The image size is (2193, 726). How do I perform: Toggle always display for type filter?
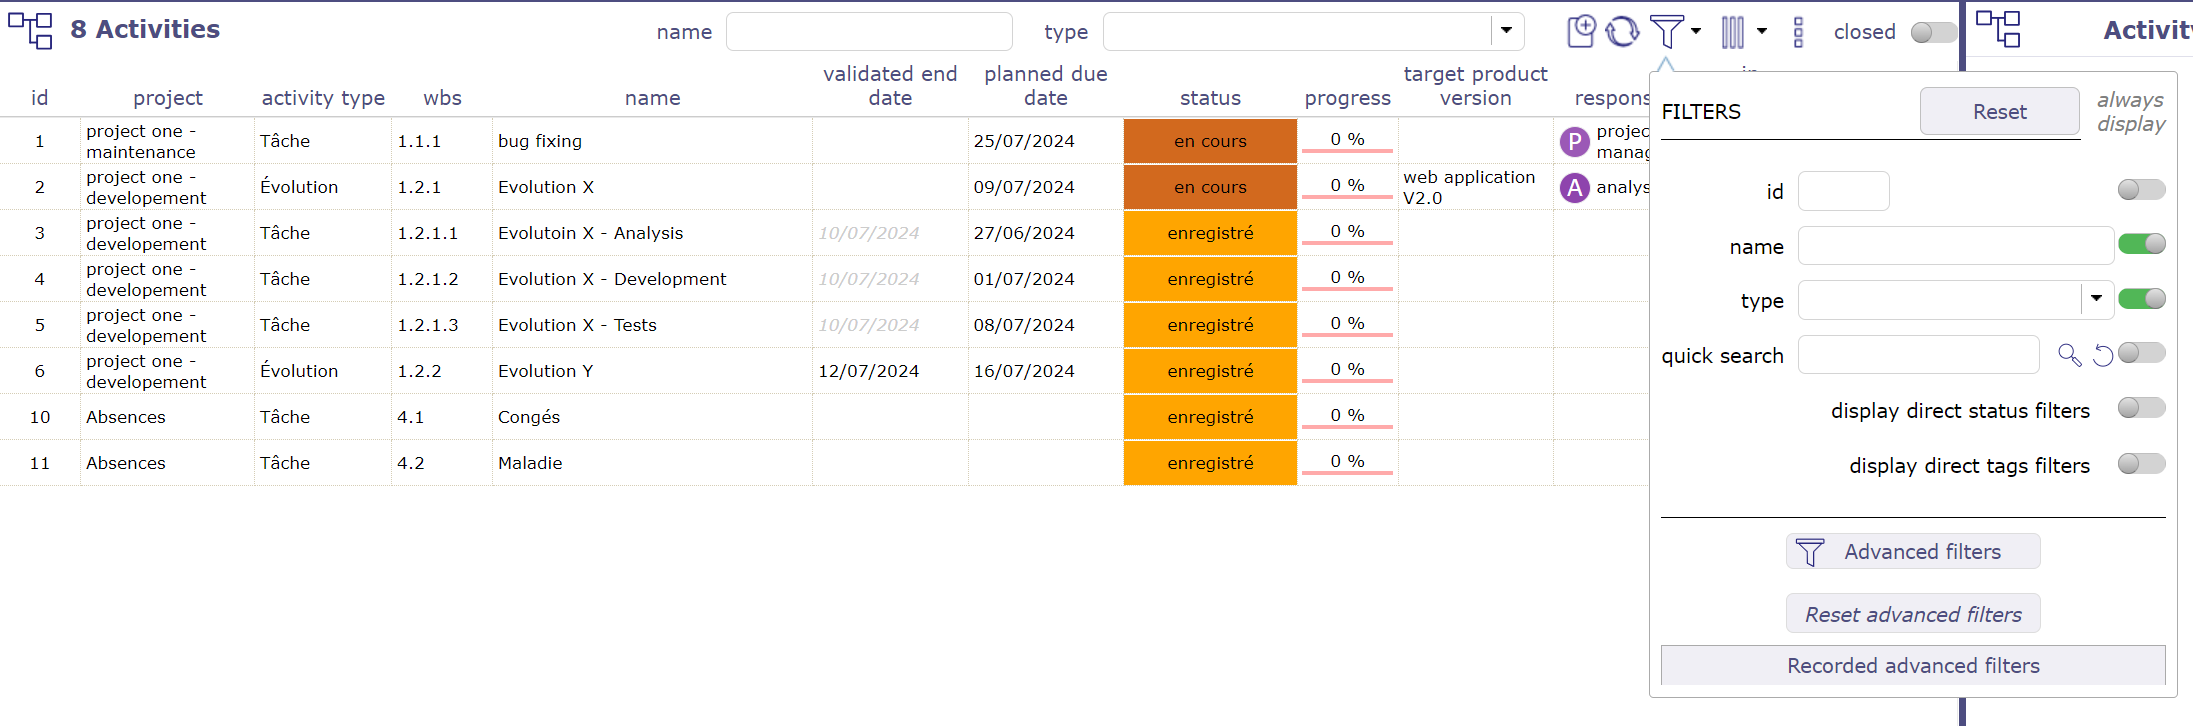pos(2141,299)
